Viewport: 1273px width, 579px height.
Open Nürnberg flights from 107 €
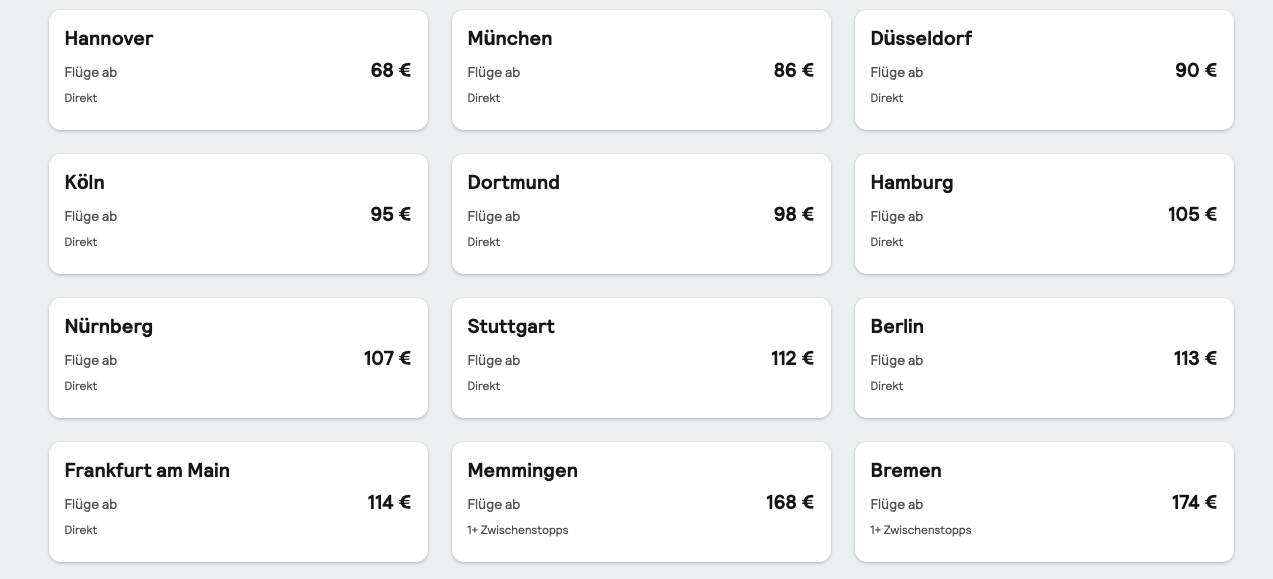(x=238, y=358)
